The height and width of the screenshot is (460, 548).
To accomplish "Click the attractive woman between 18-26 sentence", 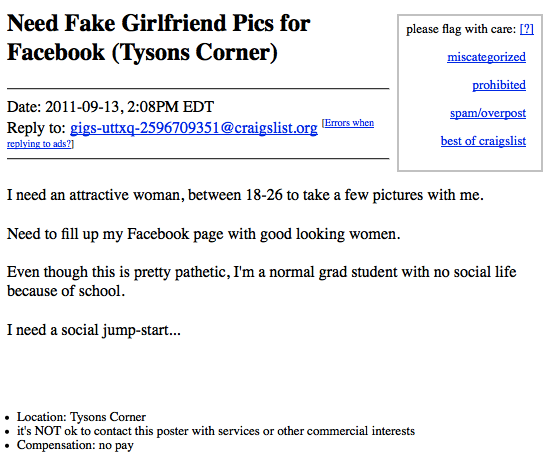I will click(x=245, y=195).
